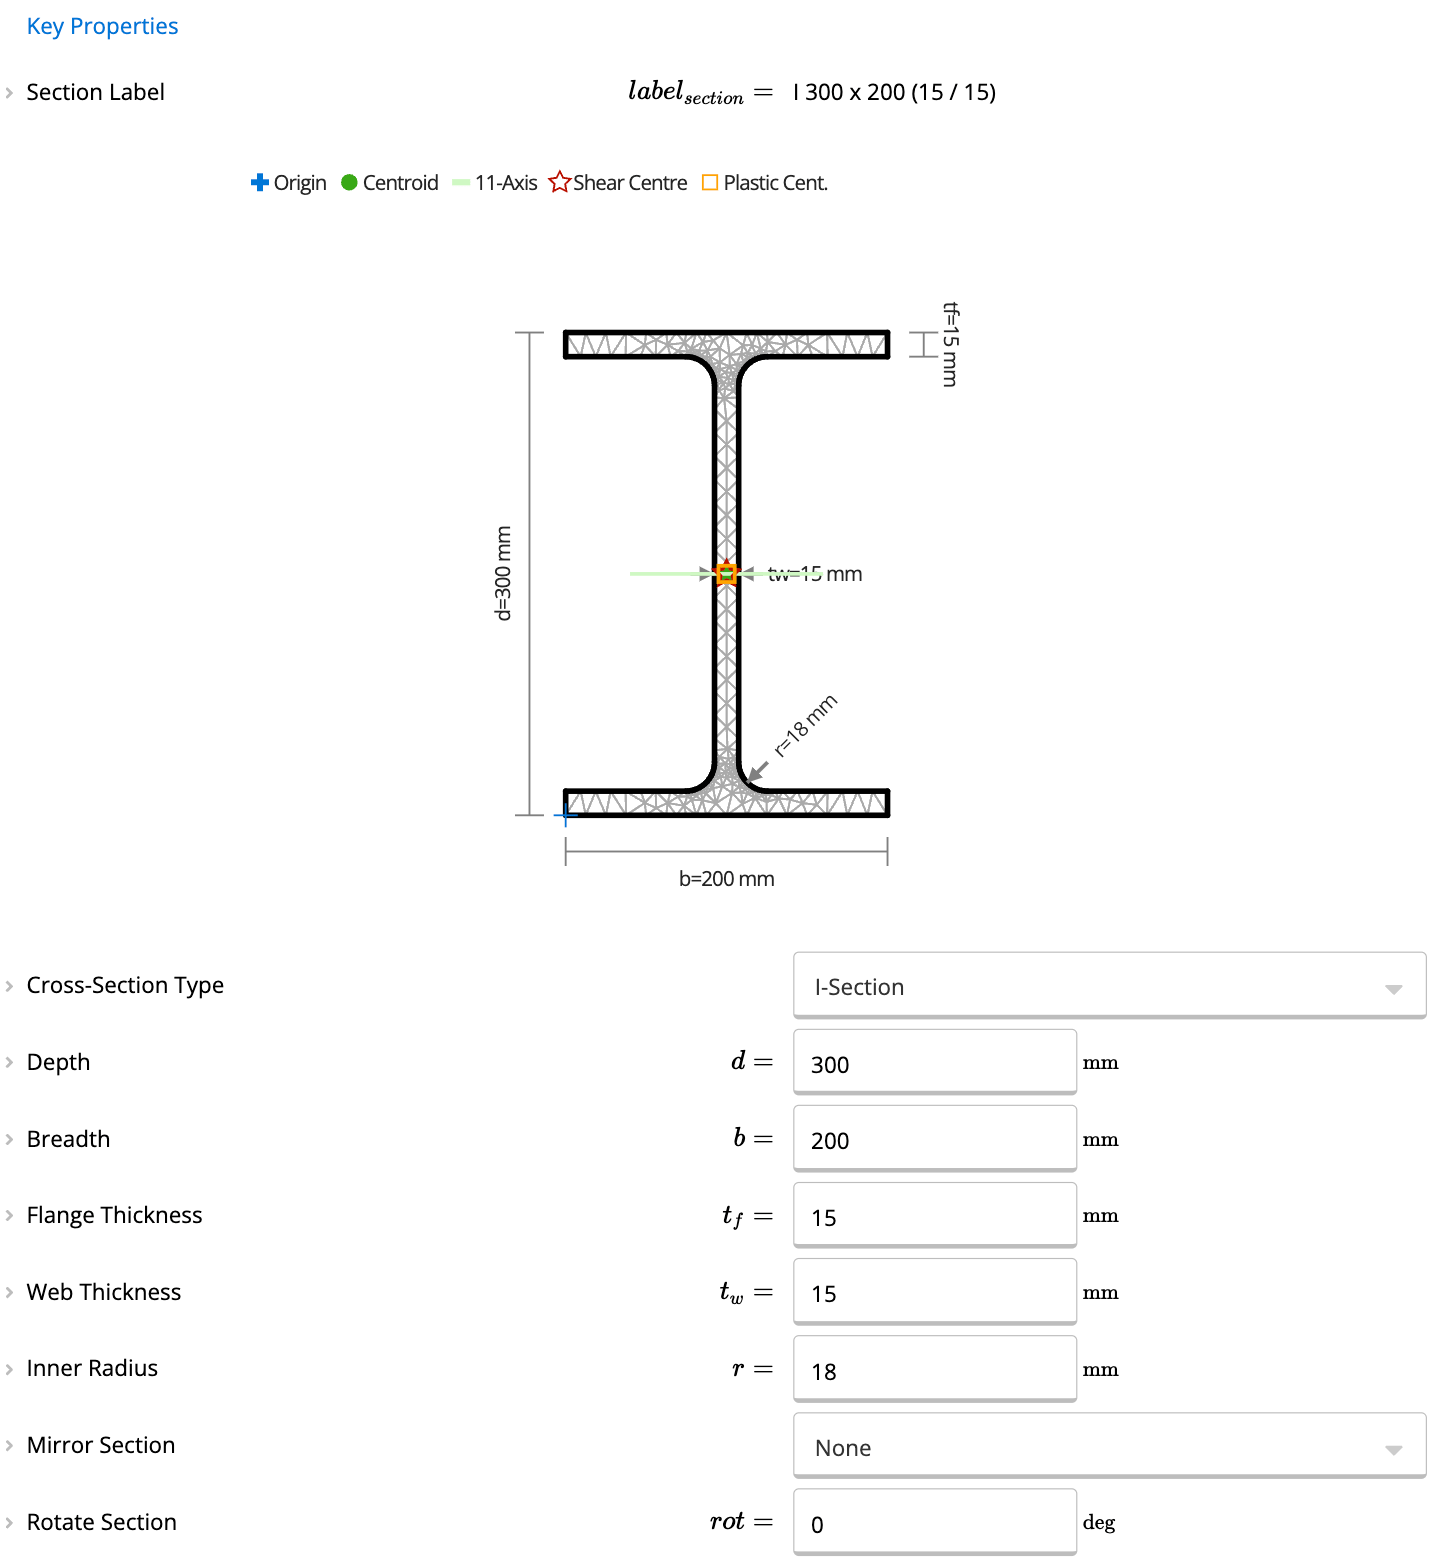Click the r=18 mm radius arrow
This screenshot has height=1562, width=1456.
(759, 771)
